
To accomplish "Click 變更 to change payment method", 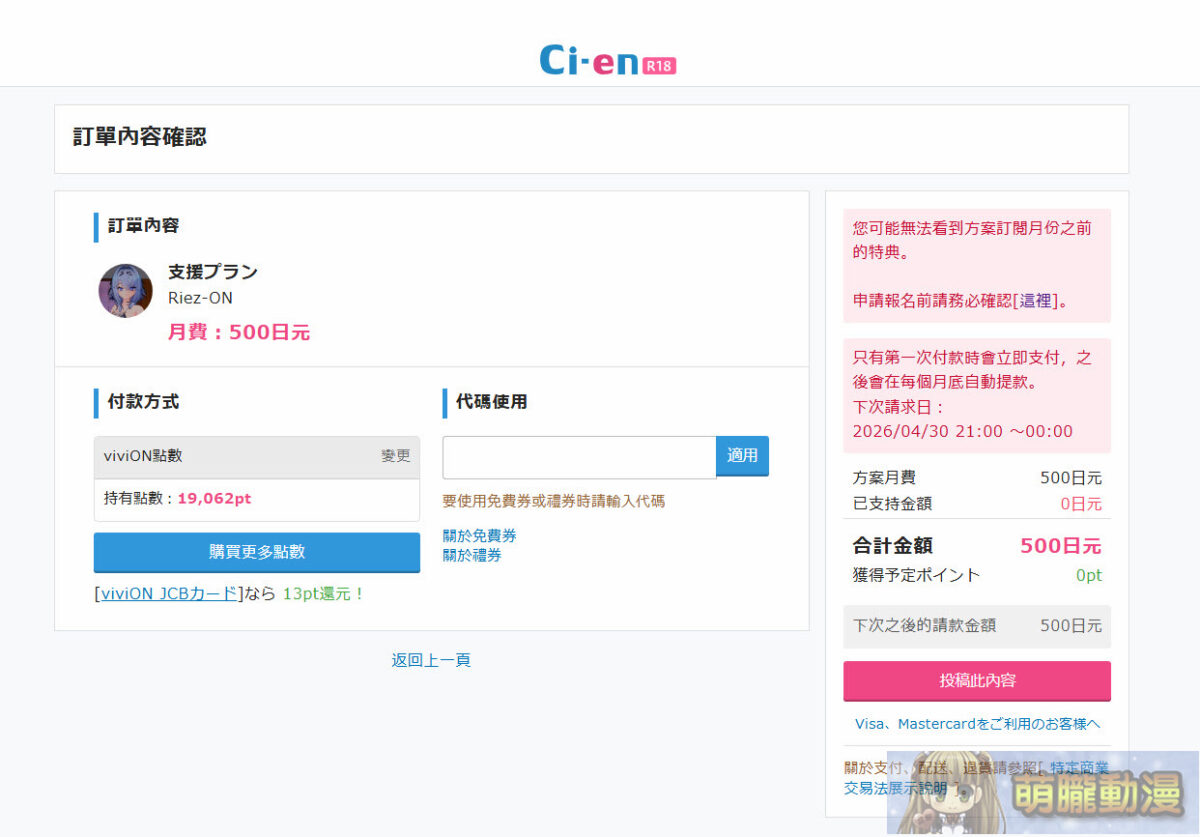I will coord(395,456).
